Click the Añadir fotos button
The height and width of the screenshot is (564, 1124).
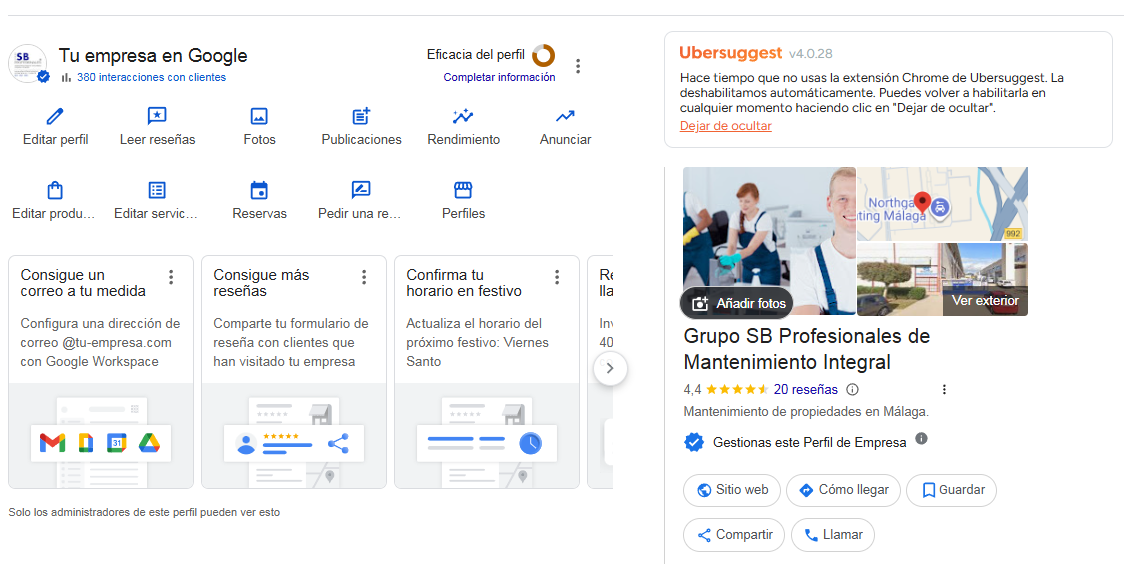tap(737, 303)
